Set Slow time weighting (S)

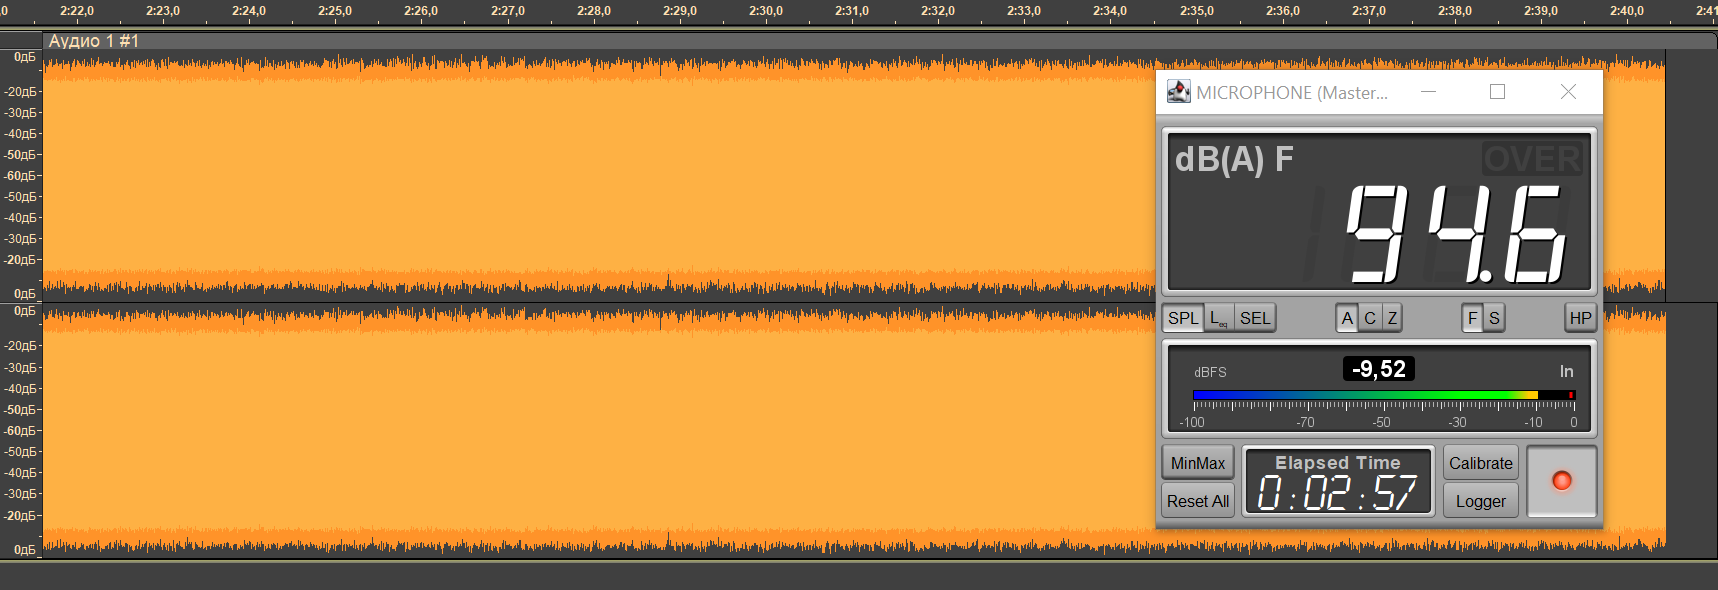[x=1494, y=318]
